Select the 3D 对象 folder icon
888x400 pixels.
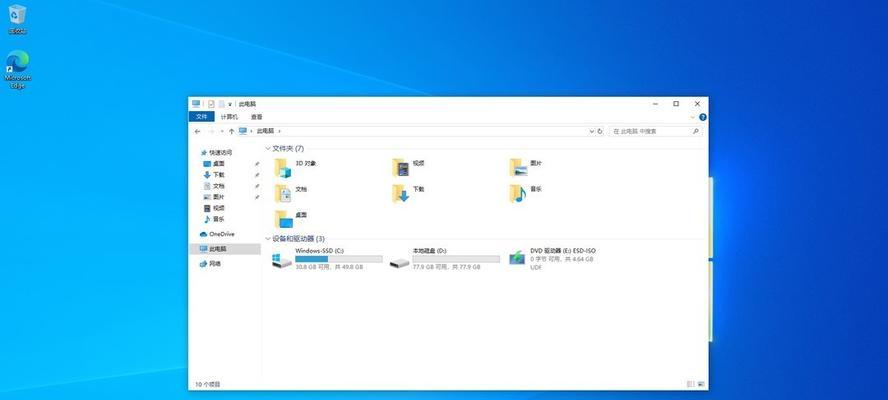click(x=283, y=168)
